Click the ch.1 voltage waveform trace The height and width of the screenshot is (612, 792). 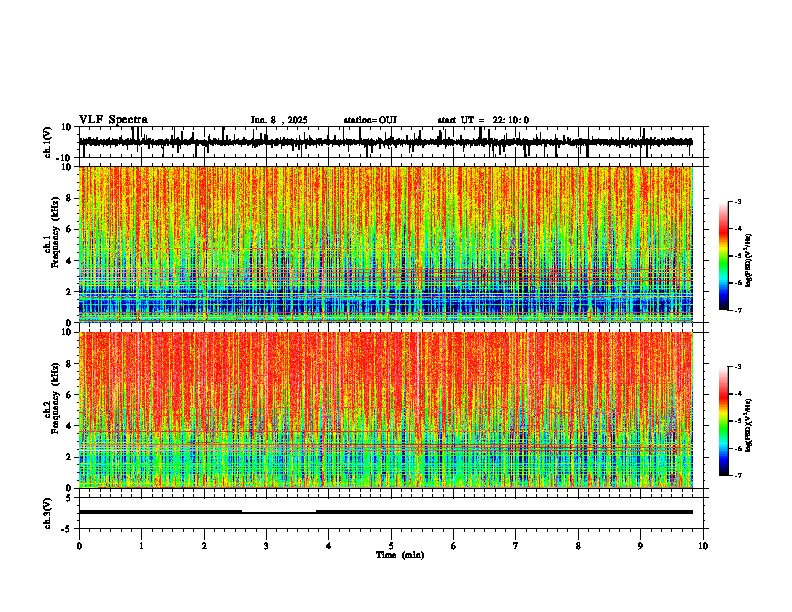[385, 142]
